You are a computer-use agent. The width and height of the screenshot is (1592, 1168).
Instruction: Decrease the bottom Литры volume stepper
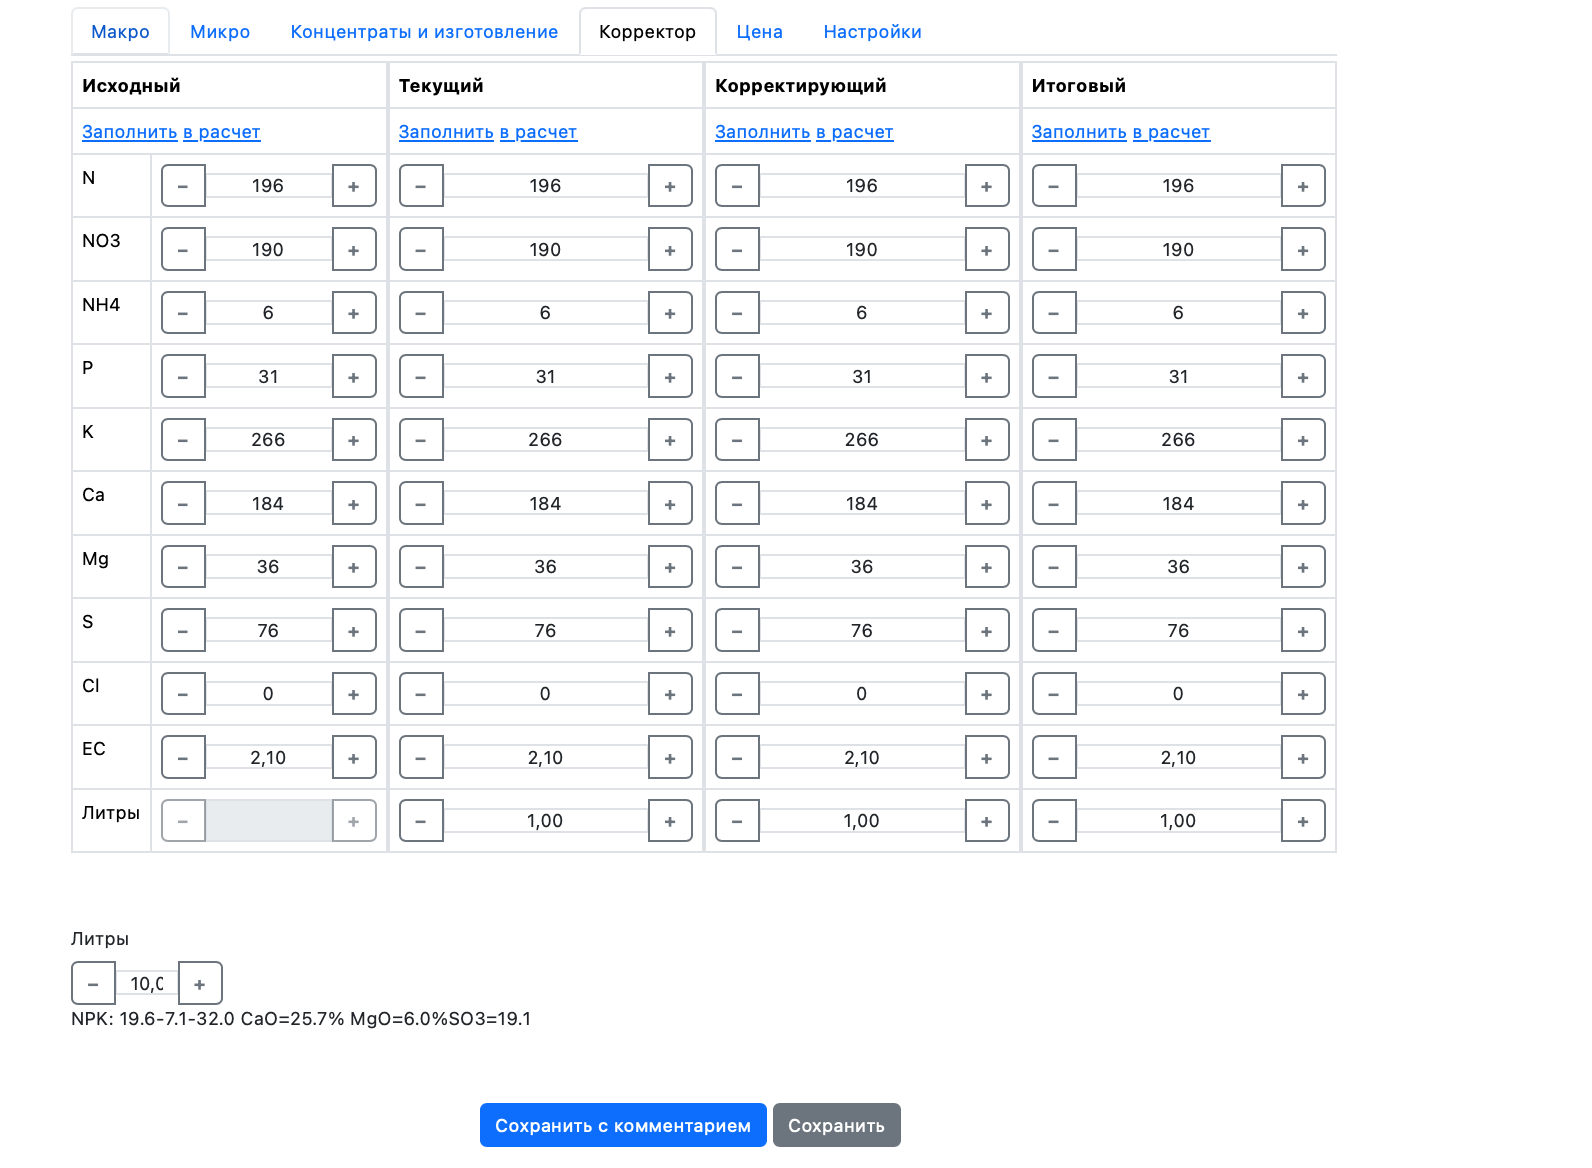tap(93, 983)
